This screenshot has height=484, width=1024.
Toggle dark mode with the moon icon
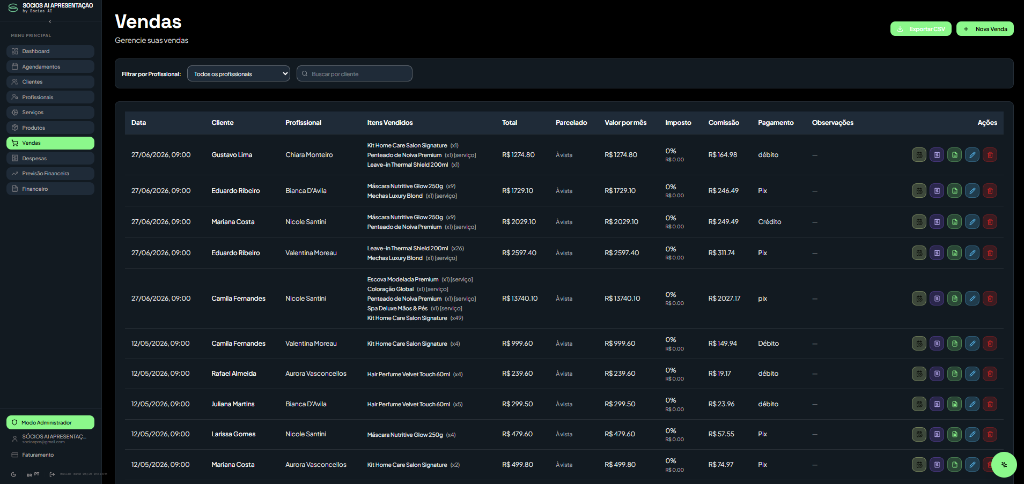[x=14, y=474]
